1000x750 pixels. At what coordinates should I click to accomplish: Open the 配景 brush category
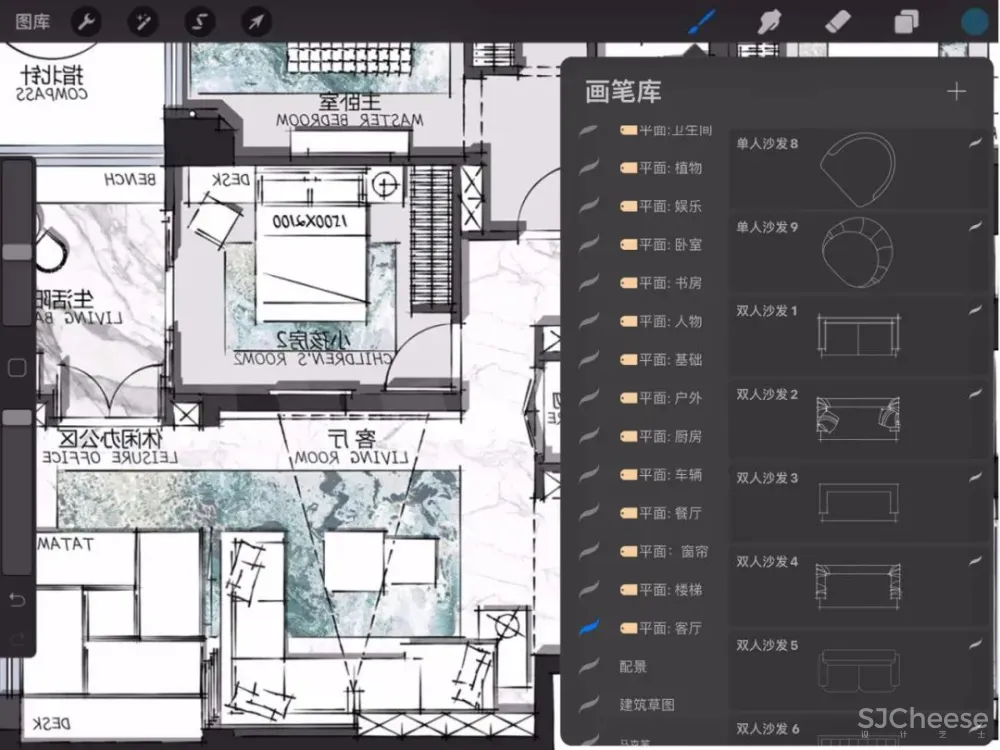point(633,666)
